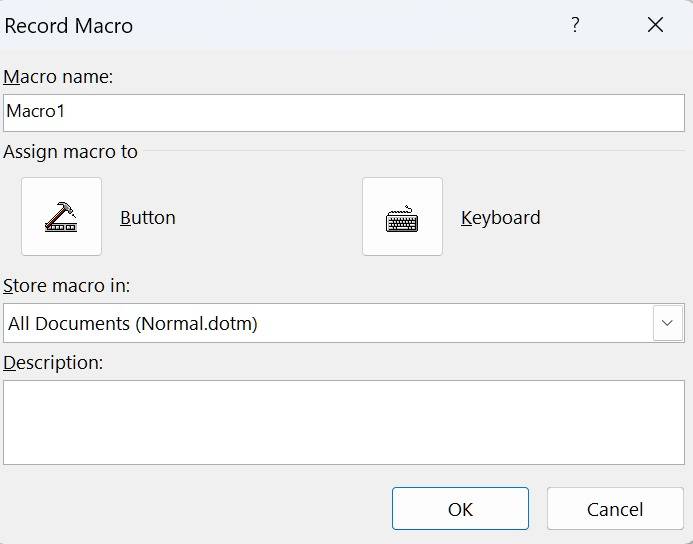Click the Store macro in label

pos(67,285)
